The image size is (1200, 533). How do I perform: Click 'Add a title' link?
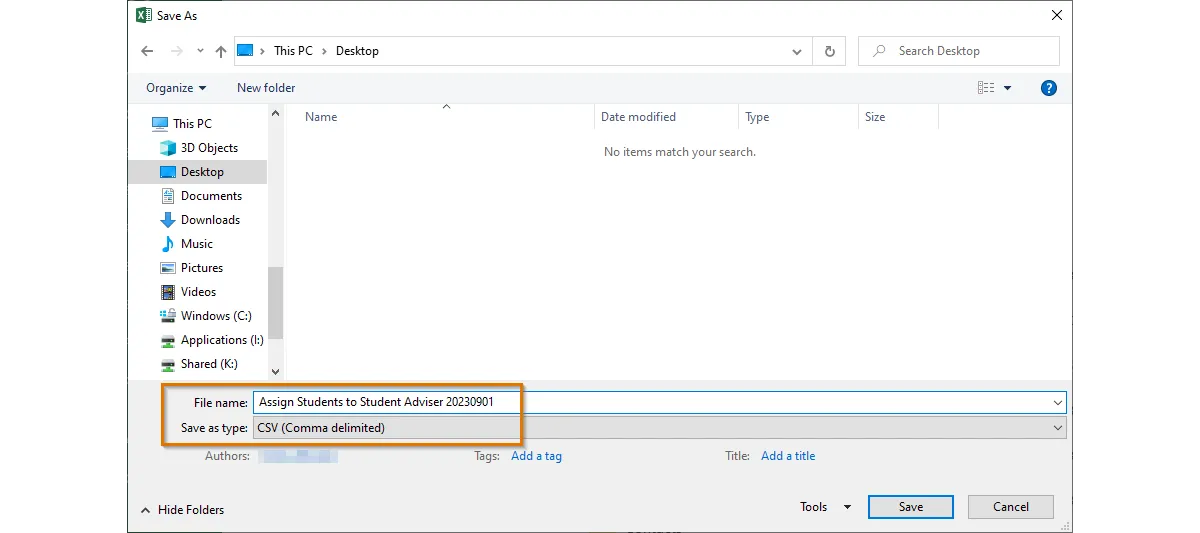coord(788,456)
